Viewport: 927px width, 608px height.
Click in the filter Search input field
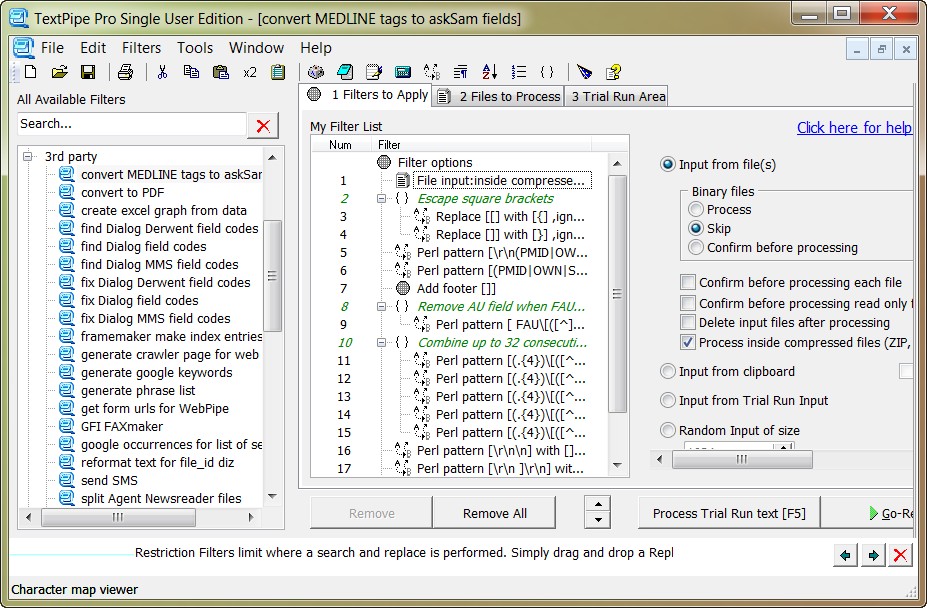(x=131, y=124)
